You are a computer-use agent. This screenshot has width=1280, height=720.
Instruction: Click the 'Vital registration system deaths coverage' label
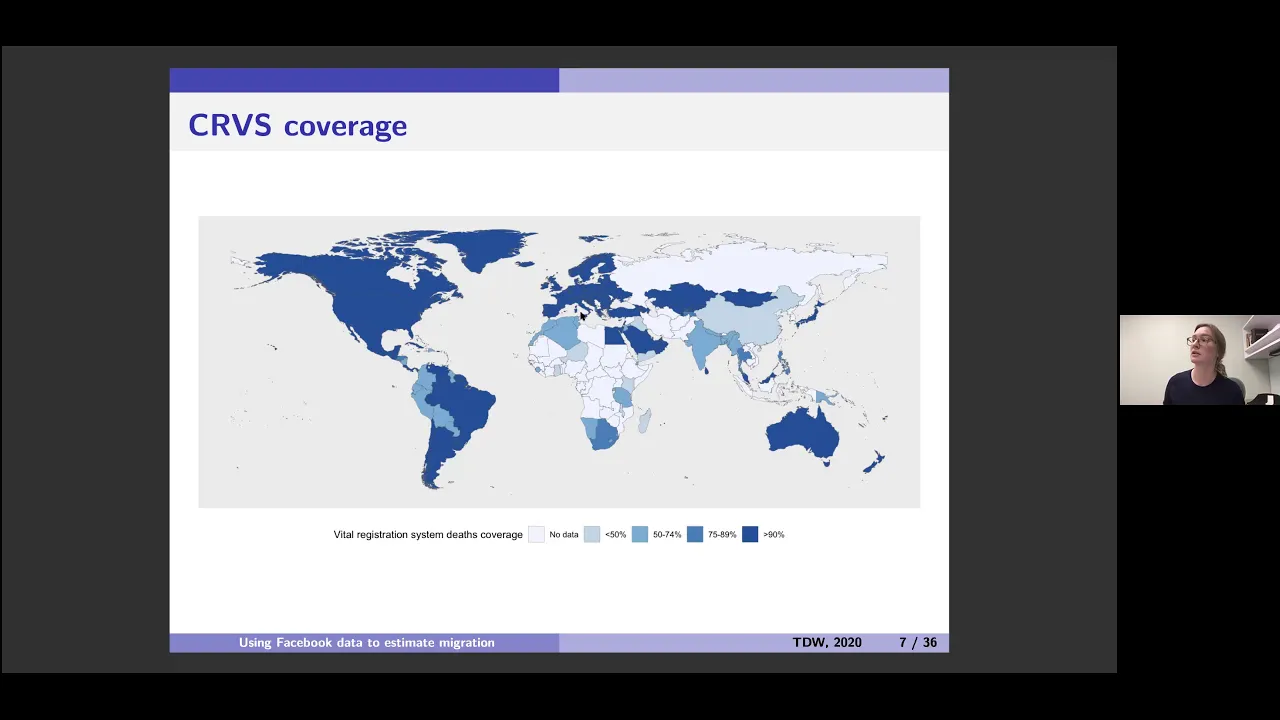coord(428,535)
